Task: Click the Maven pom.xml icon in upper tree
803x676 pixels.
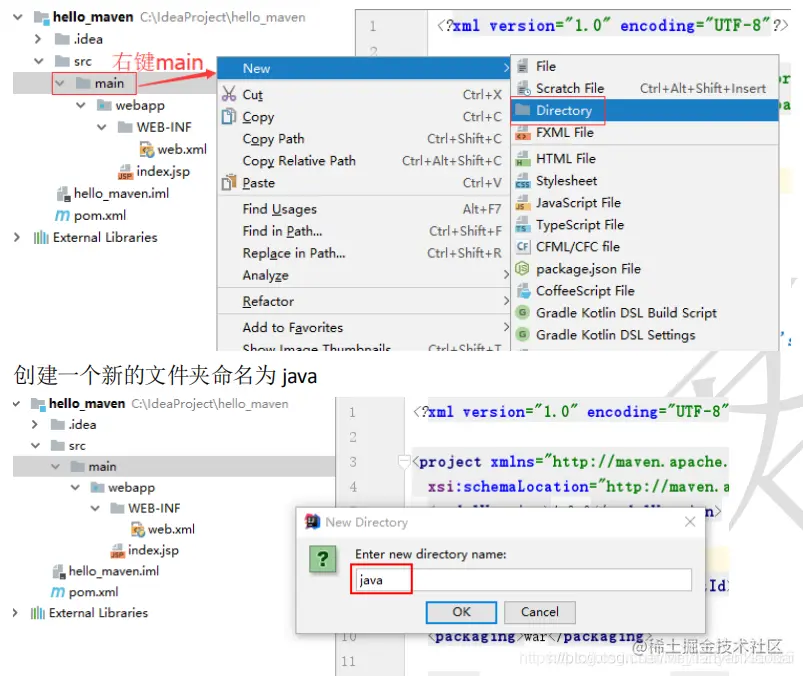Action: [x=62, y=216]
